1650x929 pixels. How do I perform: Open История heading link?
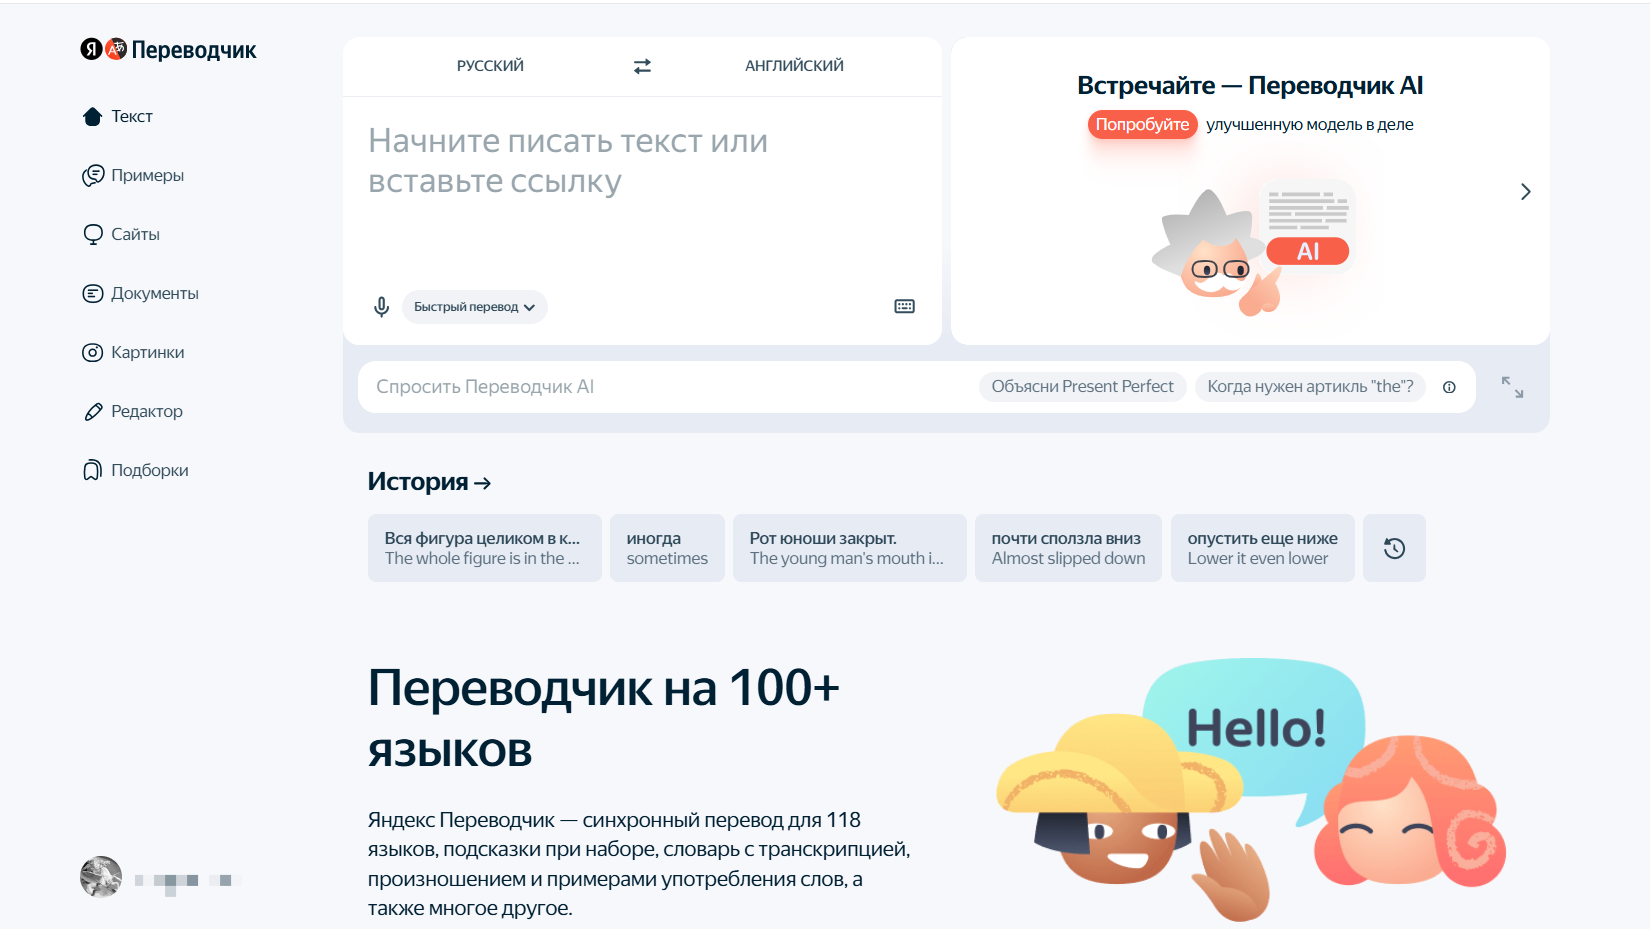tap(429, 482)
